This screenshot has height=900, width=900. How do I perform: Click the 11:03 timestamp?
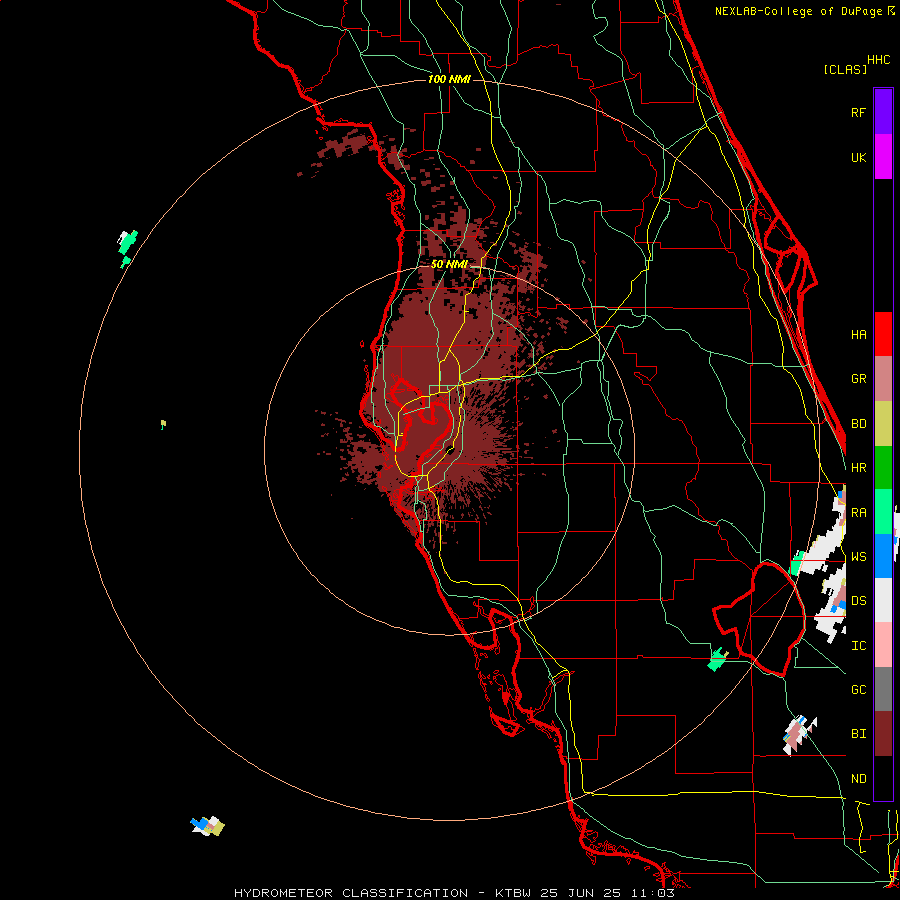[x=655, y=893]
